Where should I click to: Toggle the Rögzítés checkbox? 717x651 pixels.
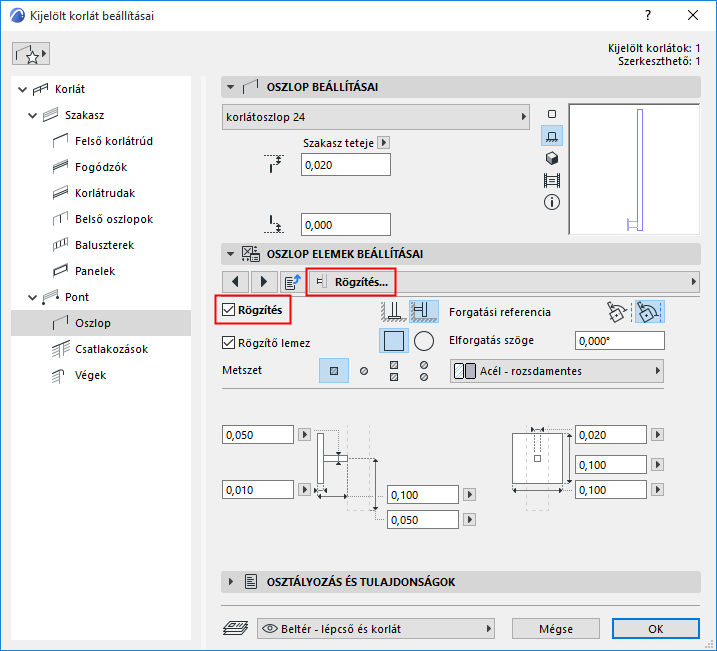228,310
